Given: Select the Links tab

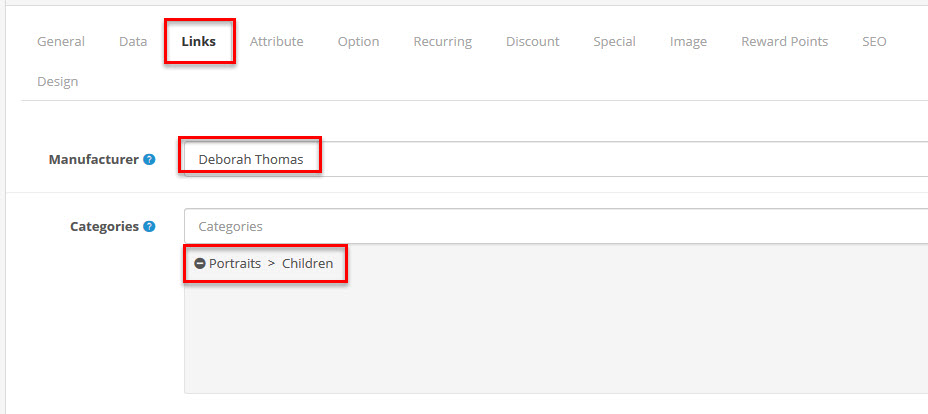Looking at the screenshot, I should pos(199,42).
